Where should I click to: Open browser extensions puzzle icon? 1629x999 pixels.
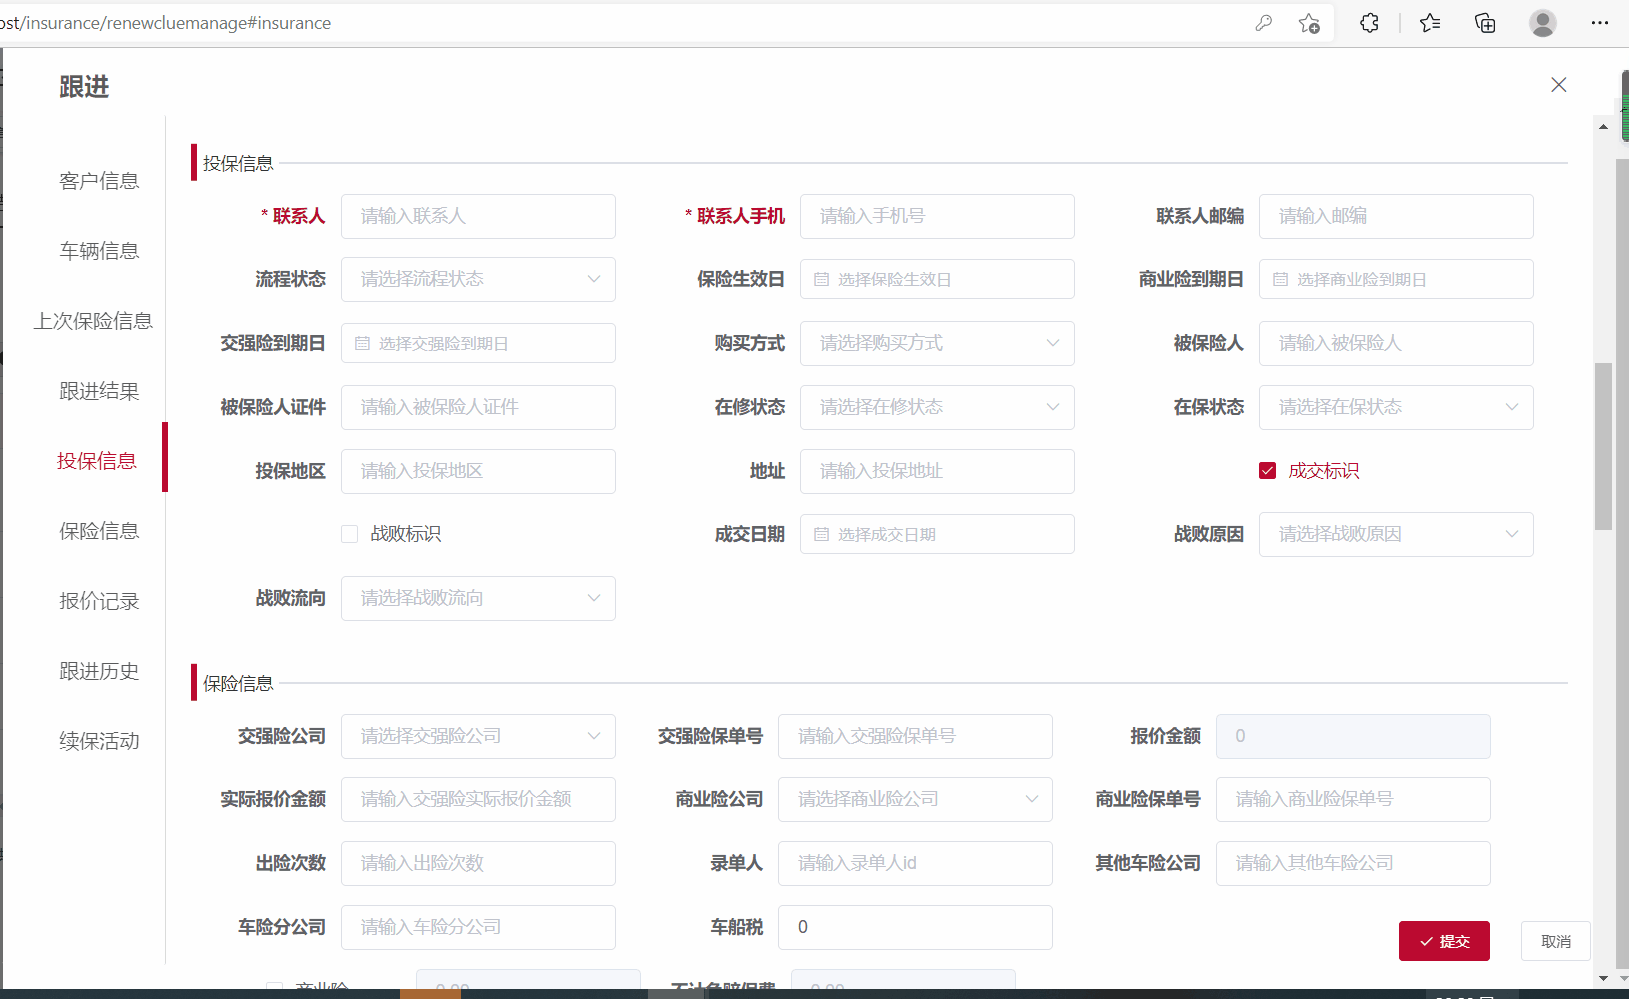pos(1369,23)
